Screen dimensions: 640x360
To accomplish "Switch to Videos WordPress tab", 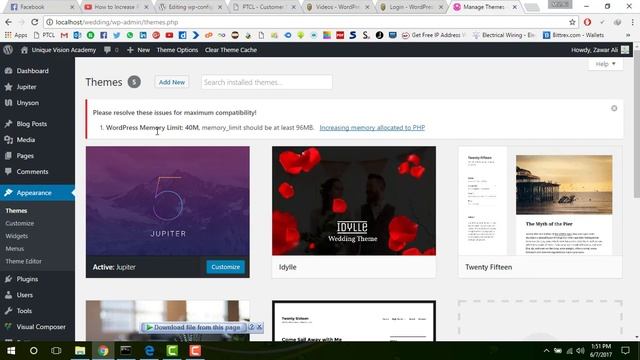I will (338, 7).
